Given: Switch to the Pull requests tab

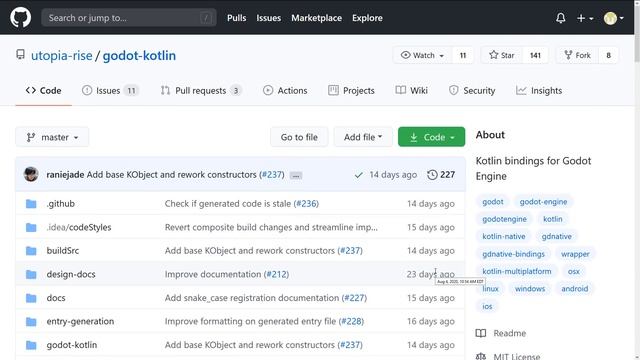Looking at the screenshot, I should 201,91.
